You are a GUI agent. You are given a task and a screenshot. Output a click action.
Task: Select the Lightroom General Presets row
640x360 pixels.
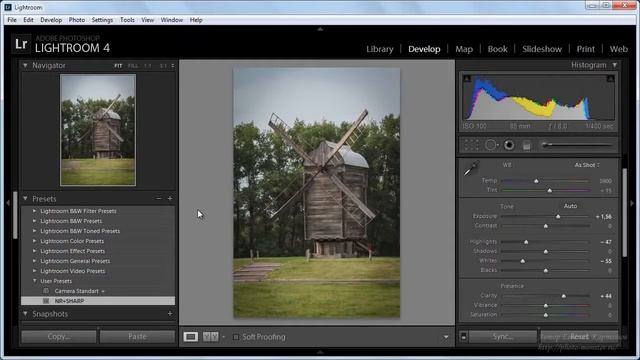tap(98, 261)
